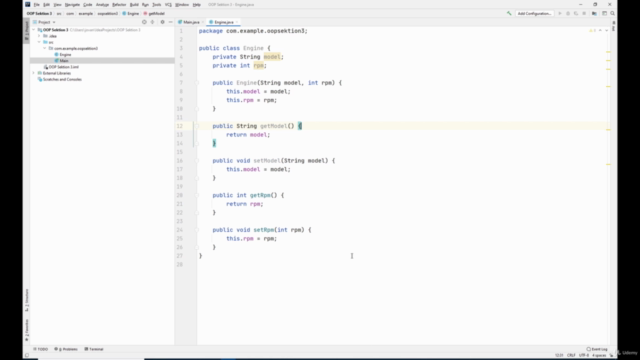Click the oopsektion3 breadcrumb

click(107, 13)
